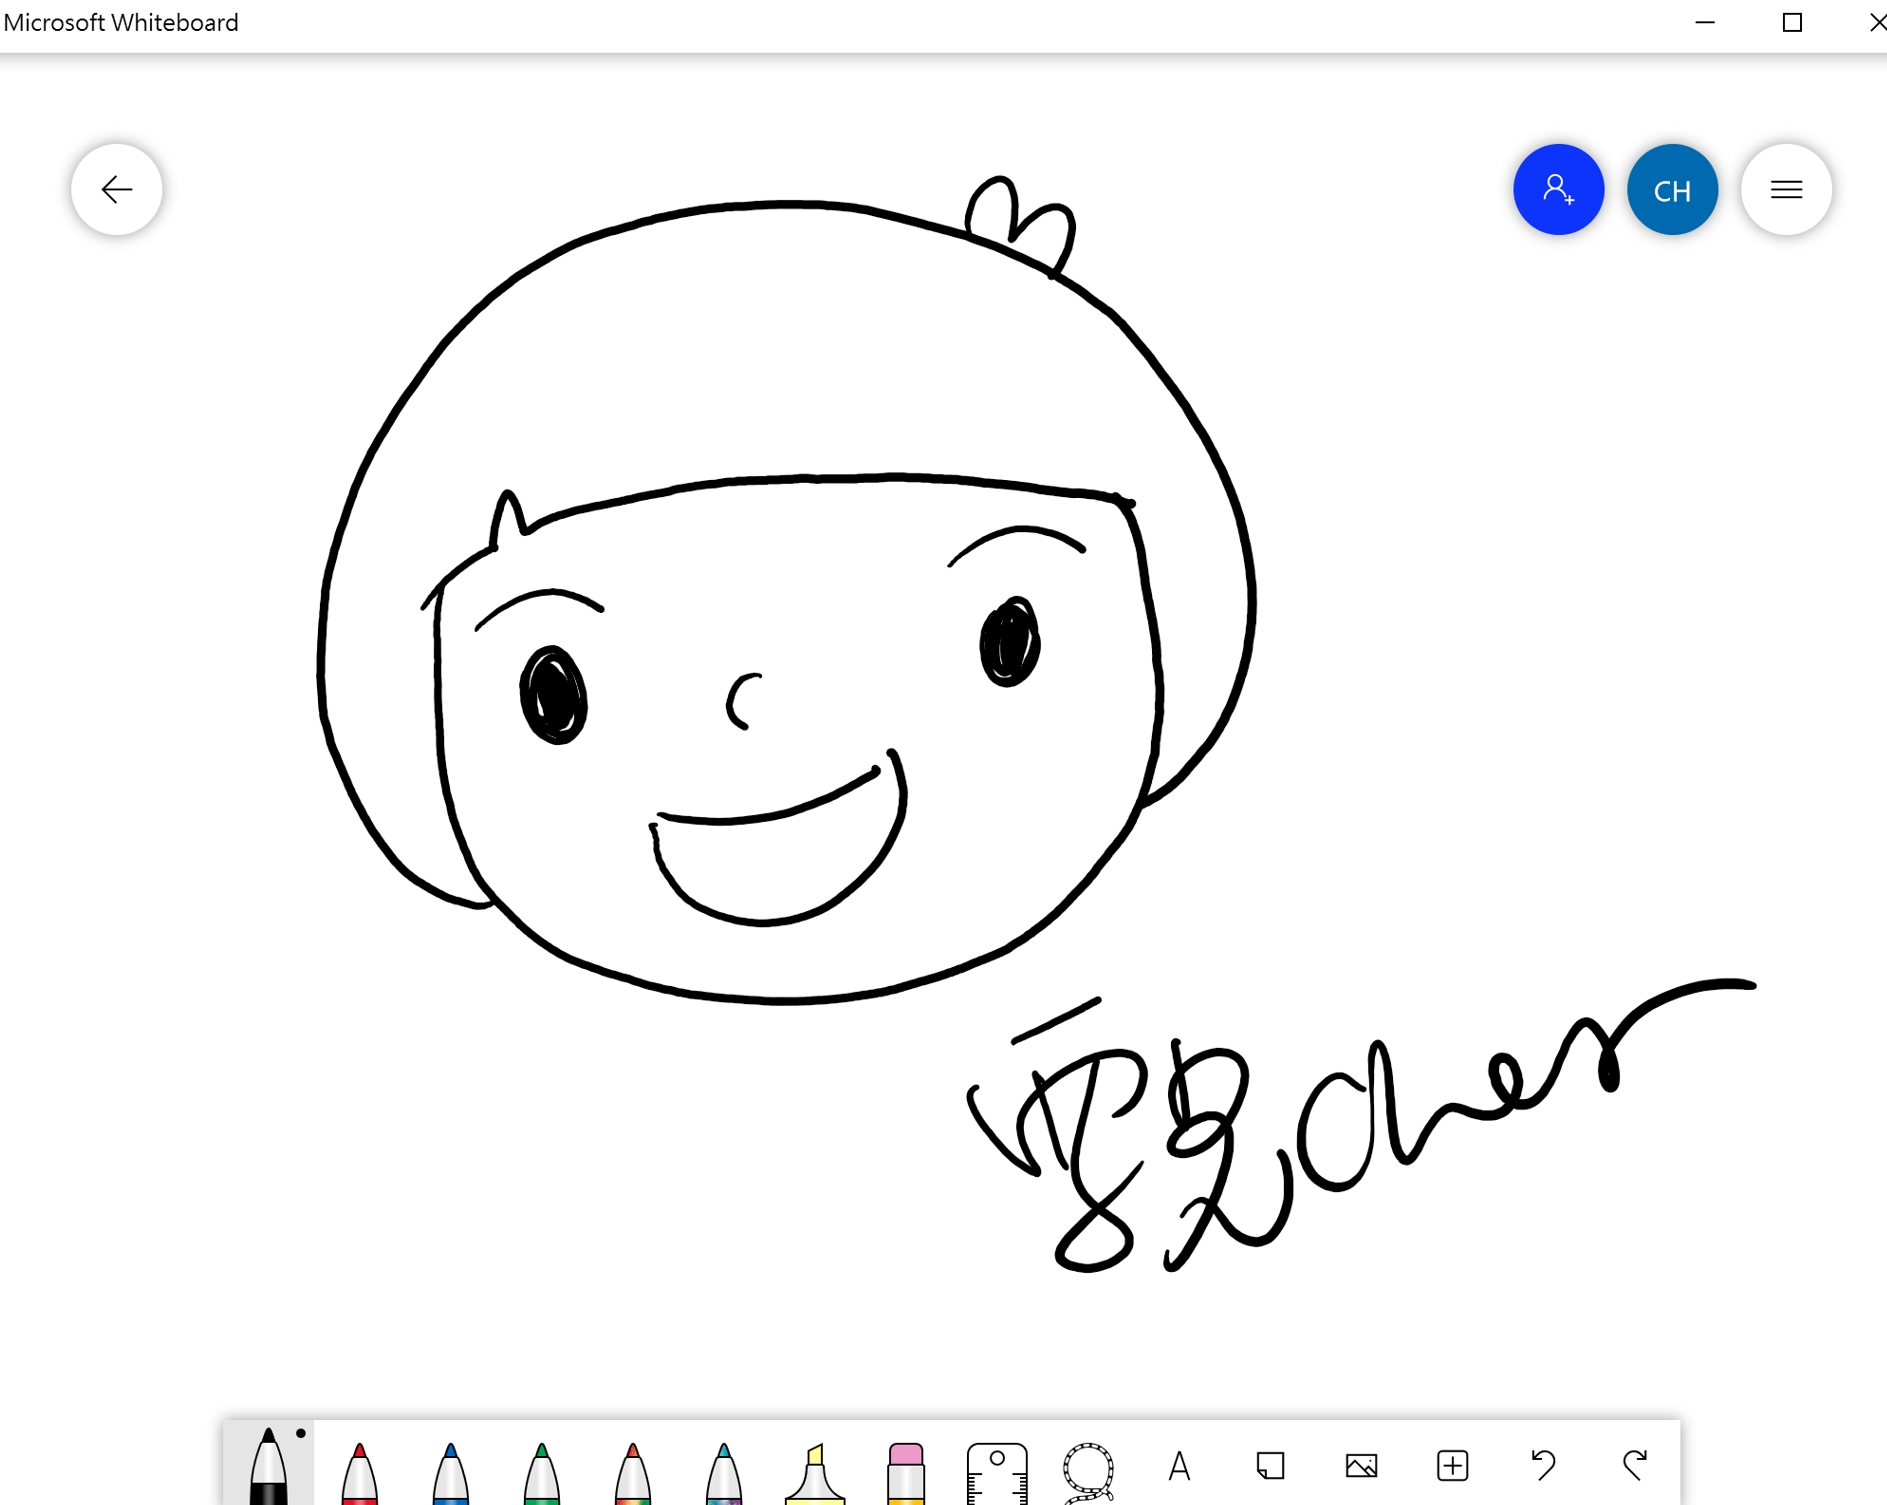
Task: Redo the last action
Action: 1635,1466
